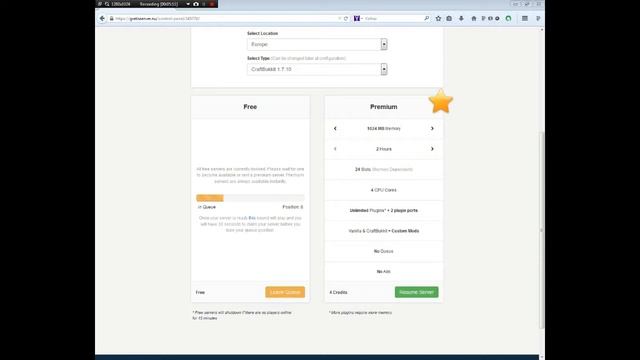Open the Select Type CraftBukkit dropdown
Image resolution: width=640 pixels, height=360 pixels.
(x=317, y=69)
